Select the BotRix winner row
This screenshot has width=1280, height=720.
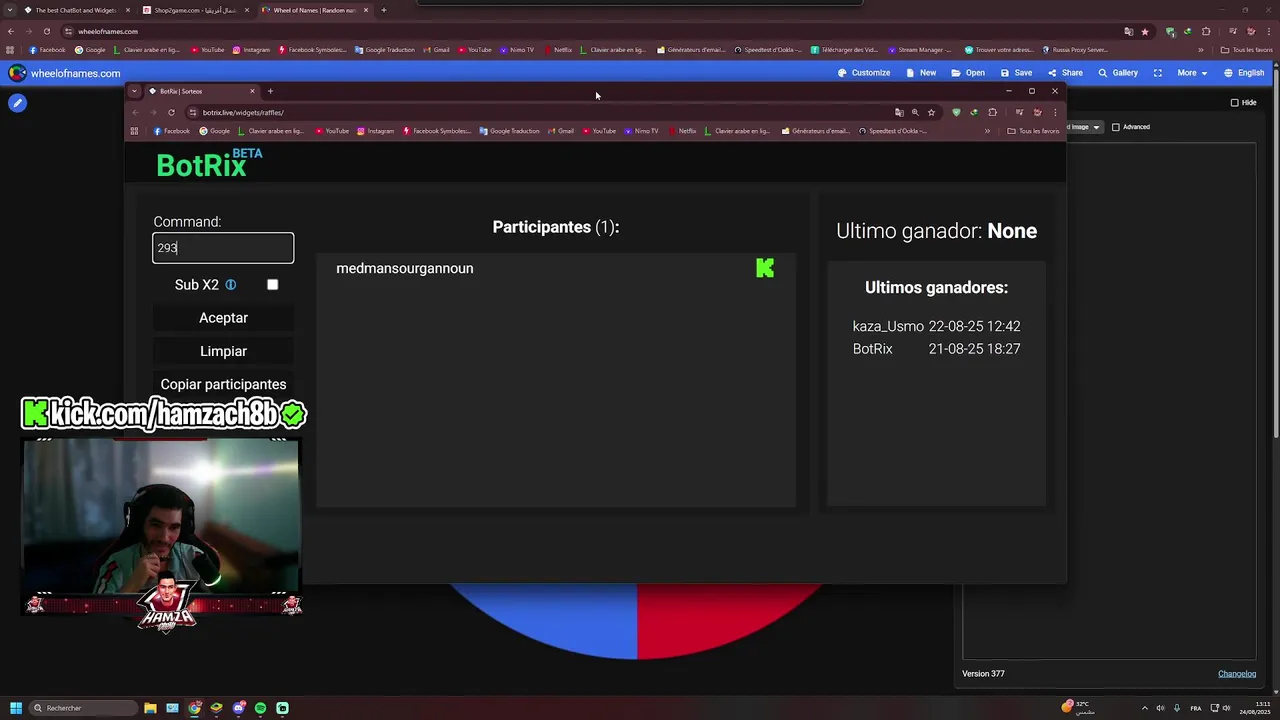pos(936,349)
